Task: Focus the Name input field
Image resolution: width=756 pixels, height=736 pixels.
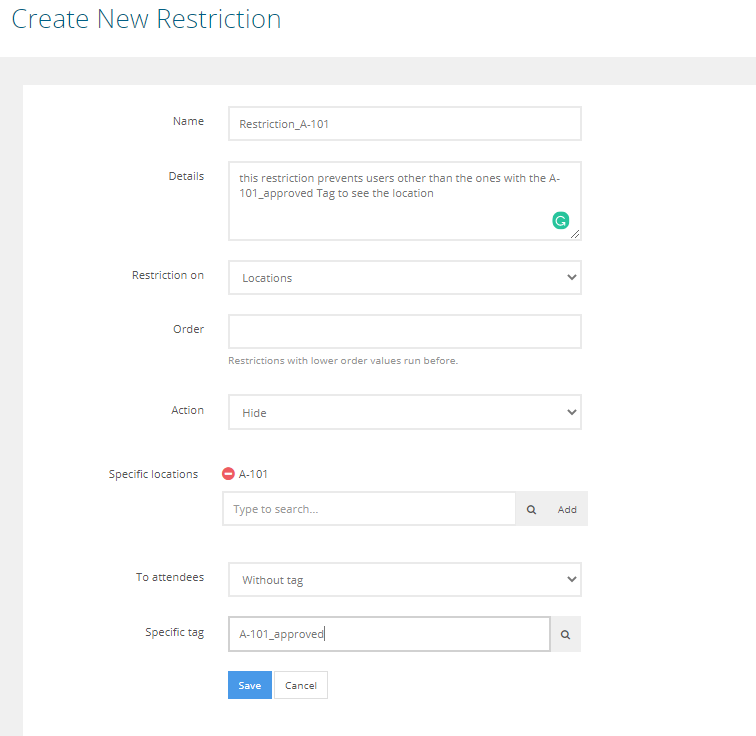Action: pos(404,124)
